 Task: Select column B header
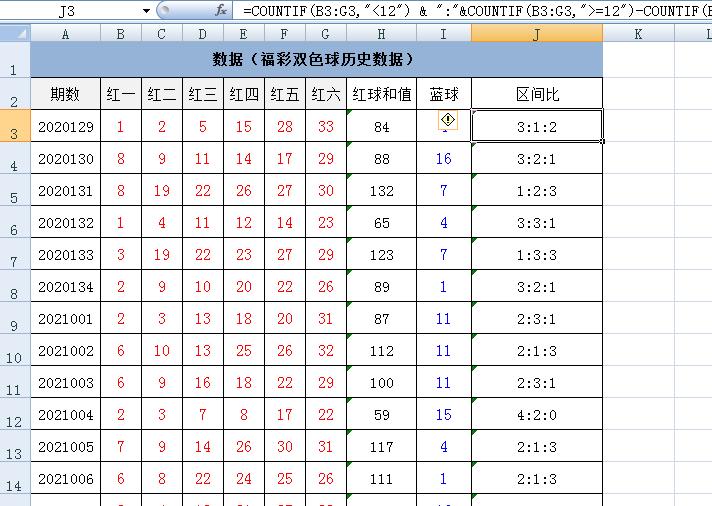(121, 34)
